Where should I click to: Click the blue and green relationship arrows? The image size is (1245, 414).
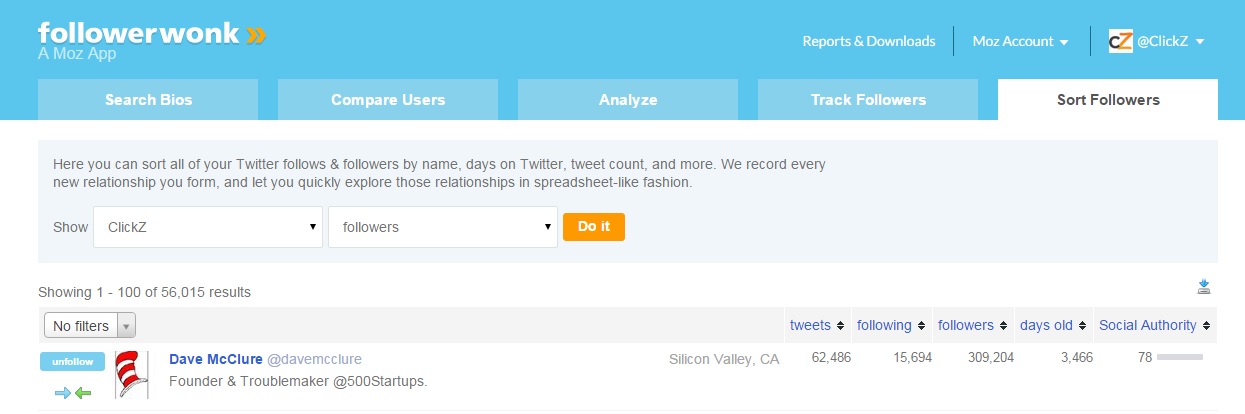73,393
